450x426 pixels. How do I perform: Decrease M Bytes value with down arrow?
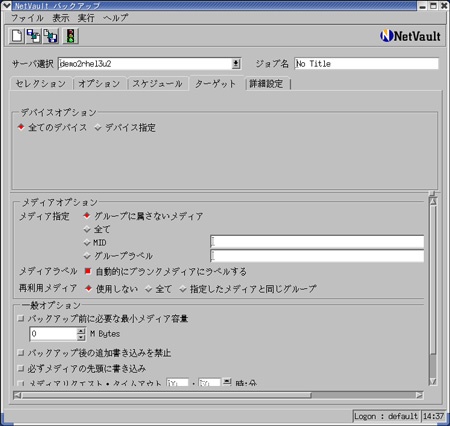(x=81, y=337)
